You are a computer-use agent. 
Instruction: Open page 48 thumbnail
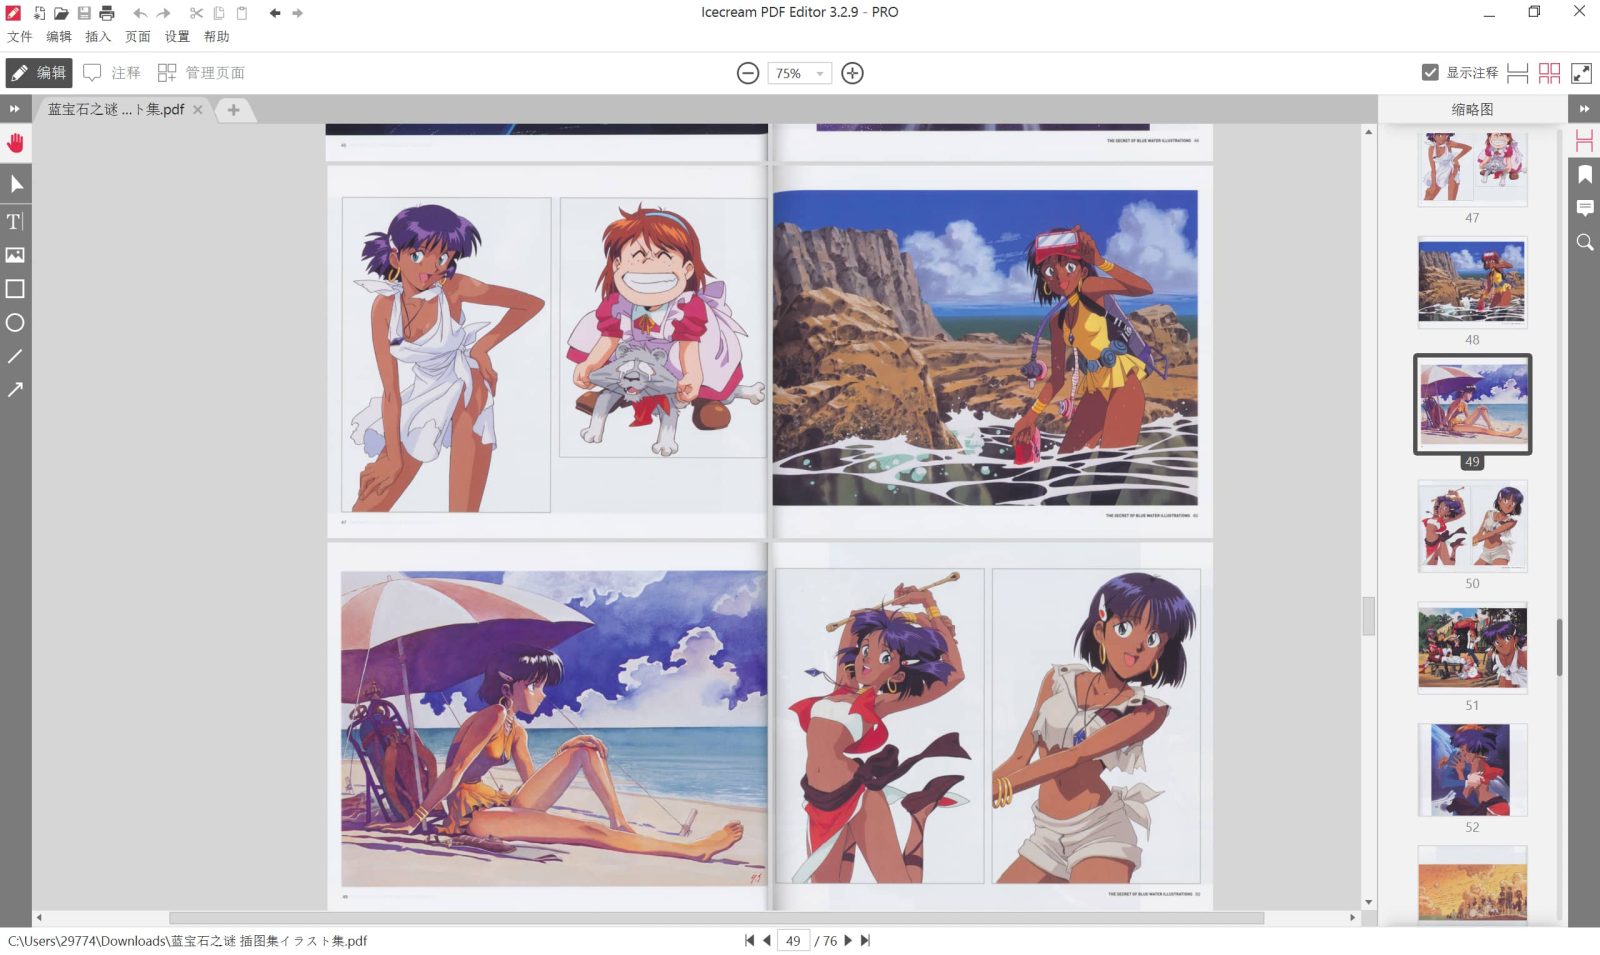coord(1472,282)
